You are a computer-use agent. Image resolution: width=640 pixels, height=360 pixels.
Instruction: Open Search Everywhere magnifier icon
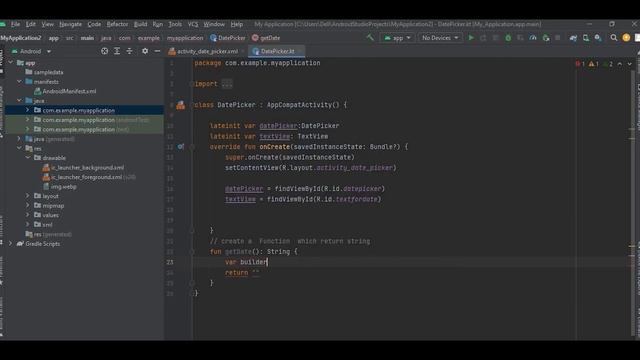614,38
